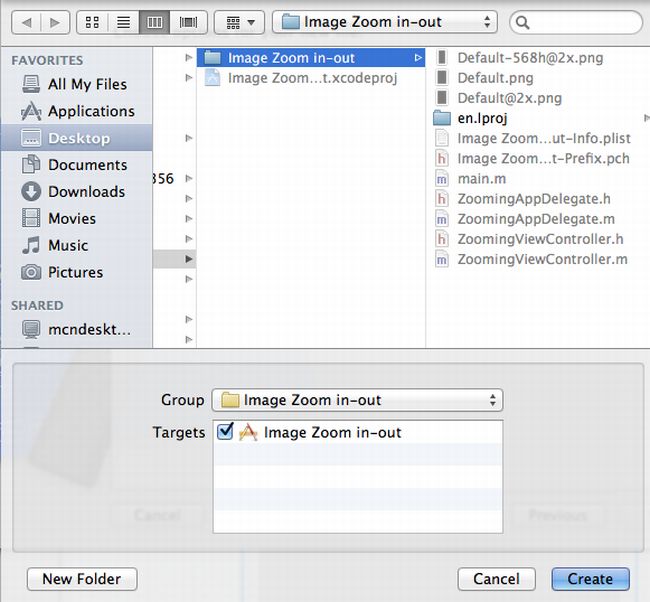Select the Image Zoom...t.xcodeproj file

(x=311, y=78)
